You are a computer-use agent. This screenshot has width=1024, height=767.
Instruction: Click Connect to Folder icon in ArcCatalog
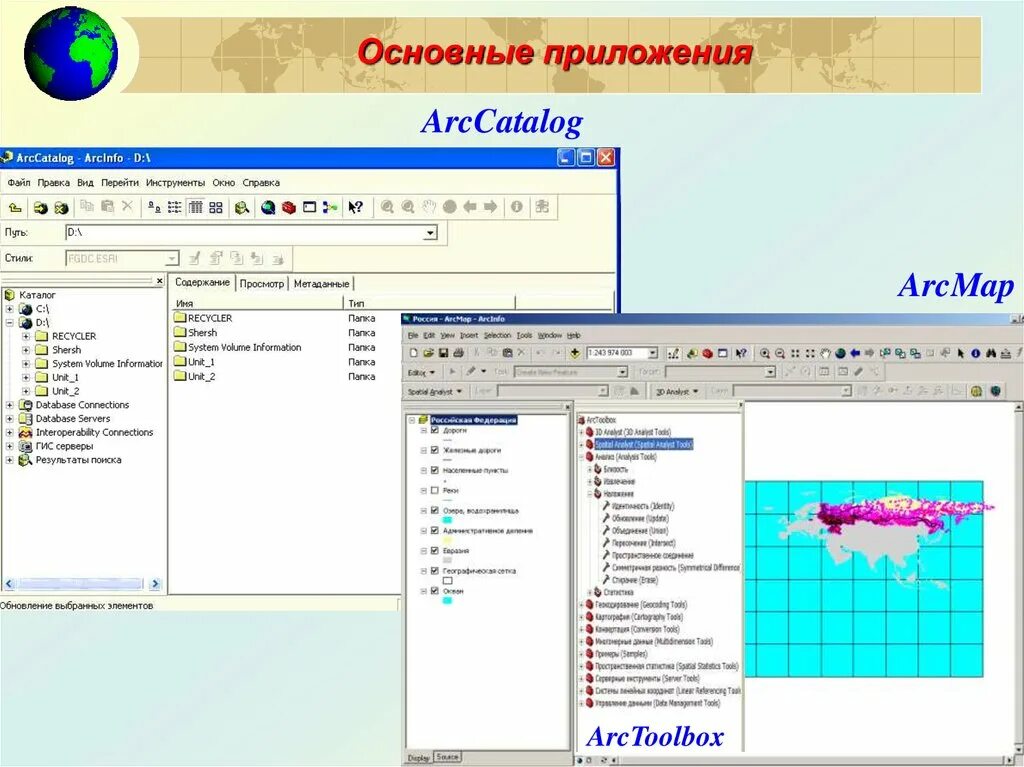click(x=40, y=207)
